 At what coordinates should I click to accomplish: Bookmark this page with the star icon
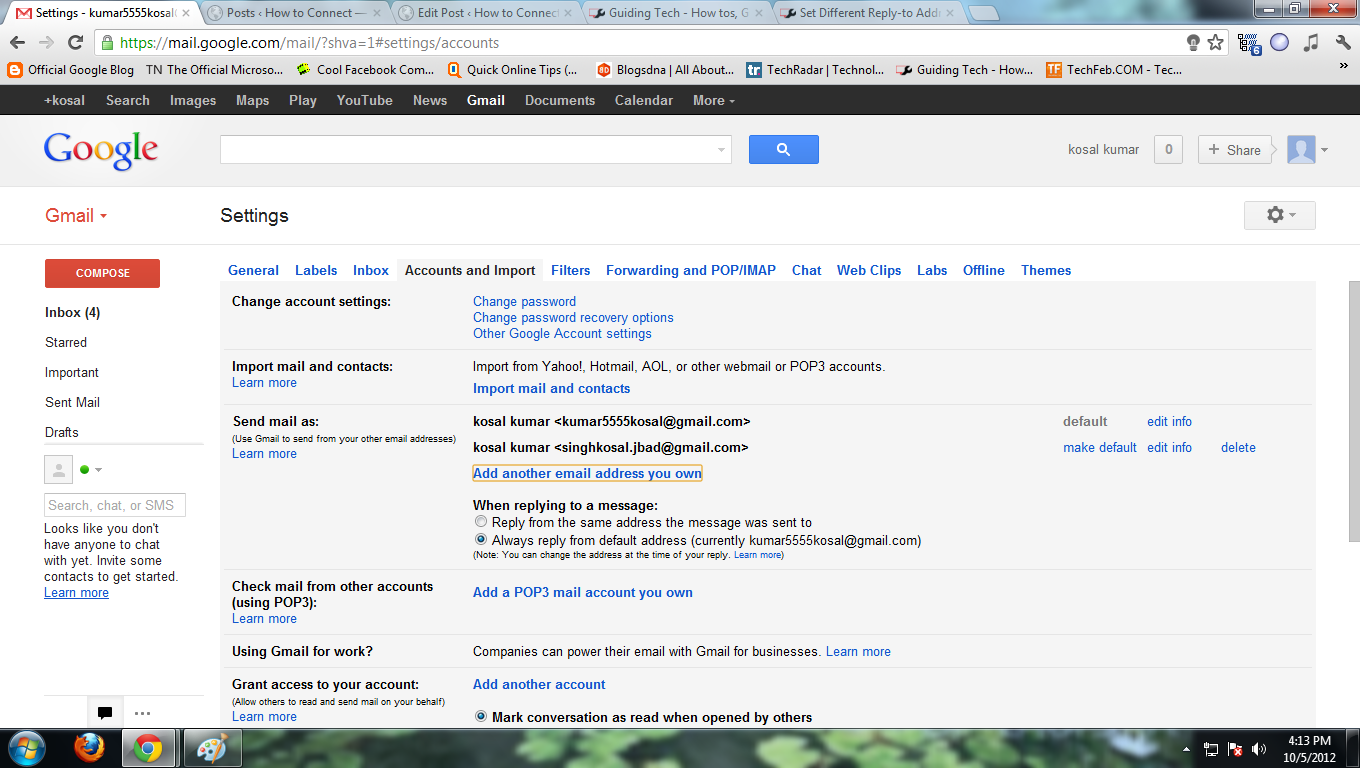coord(1215,43)
